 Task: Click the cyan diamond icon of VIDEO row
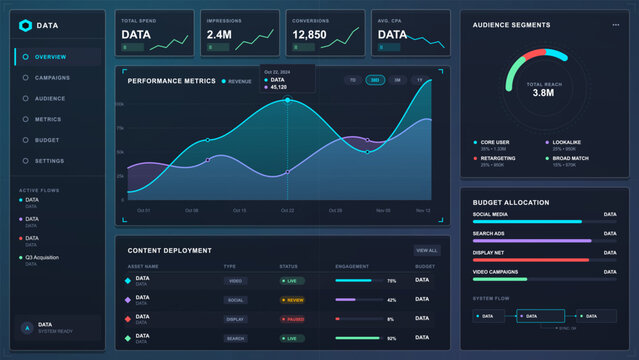pyautogui.click(x=128, y=280)
